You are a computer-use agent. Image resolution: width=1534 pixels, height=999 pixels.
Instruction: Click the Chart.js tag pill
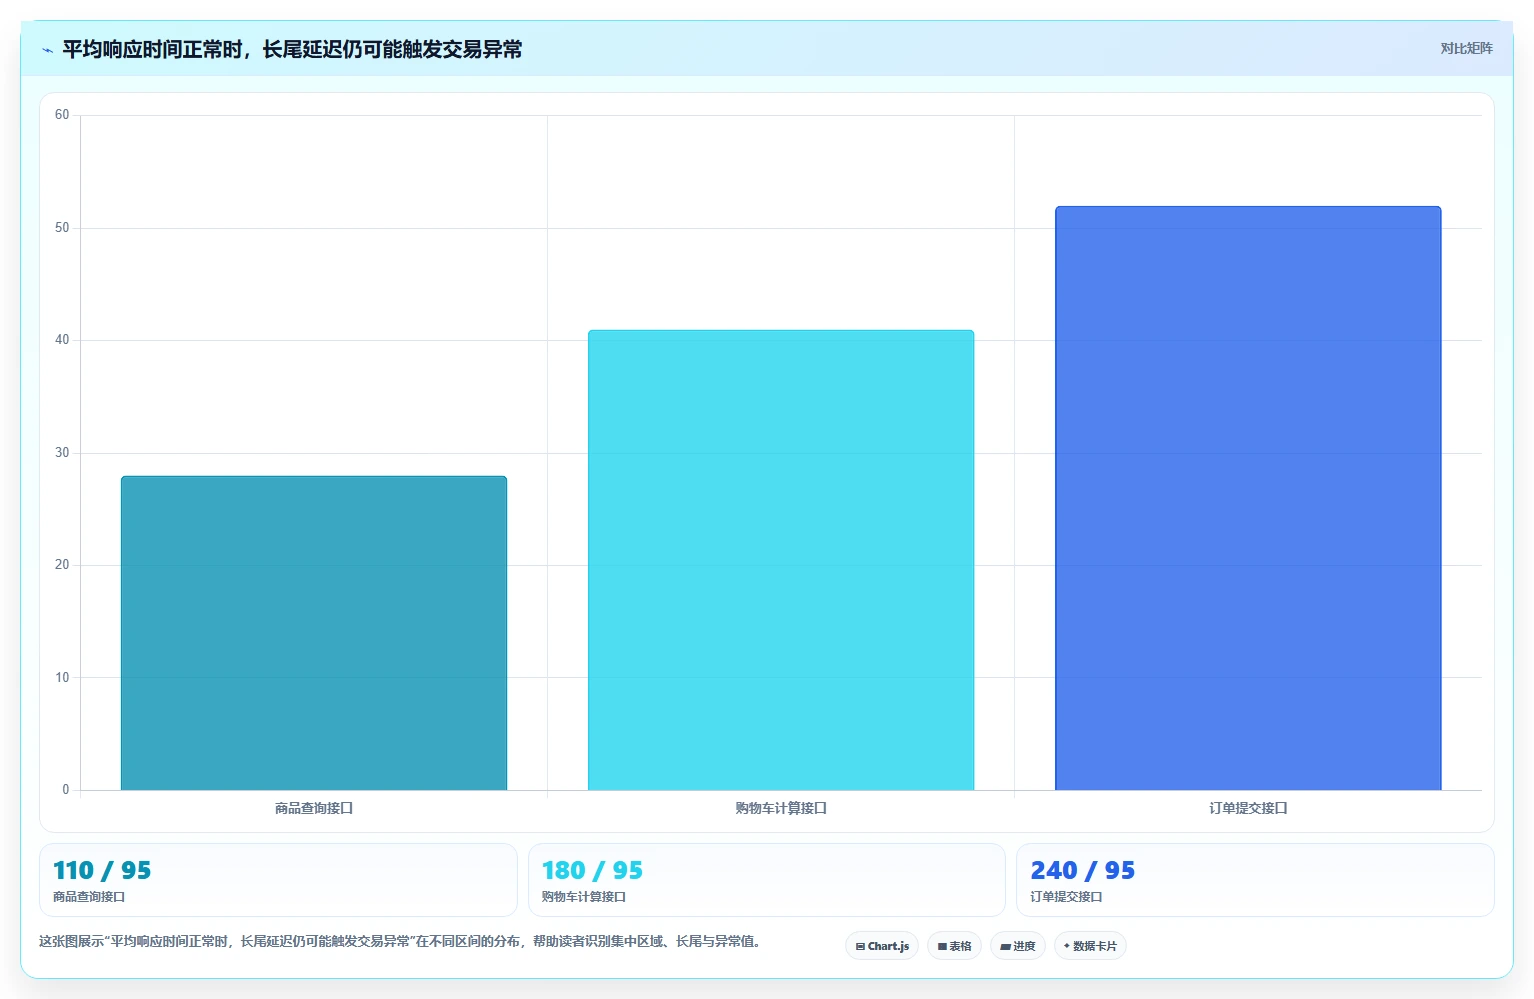click(882, 946)
